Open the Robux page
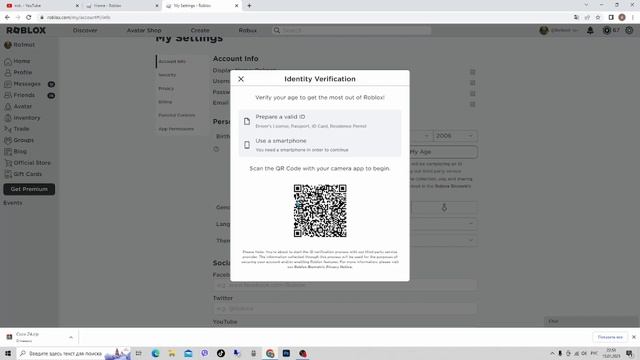 (x=247, y=30)
